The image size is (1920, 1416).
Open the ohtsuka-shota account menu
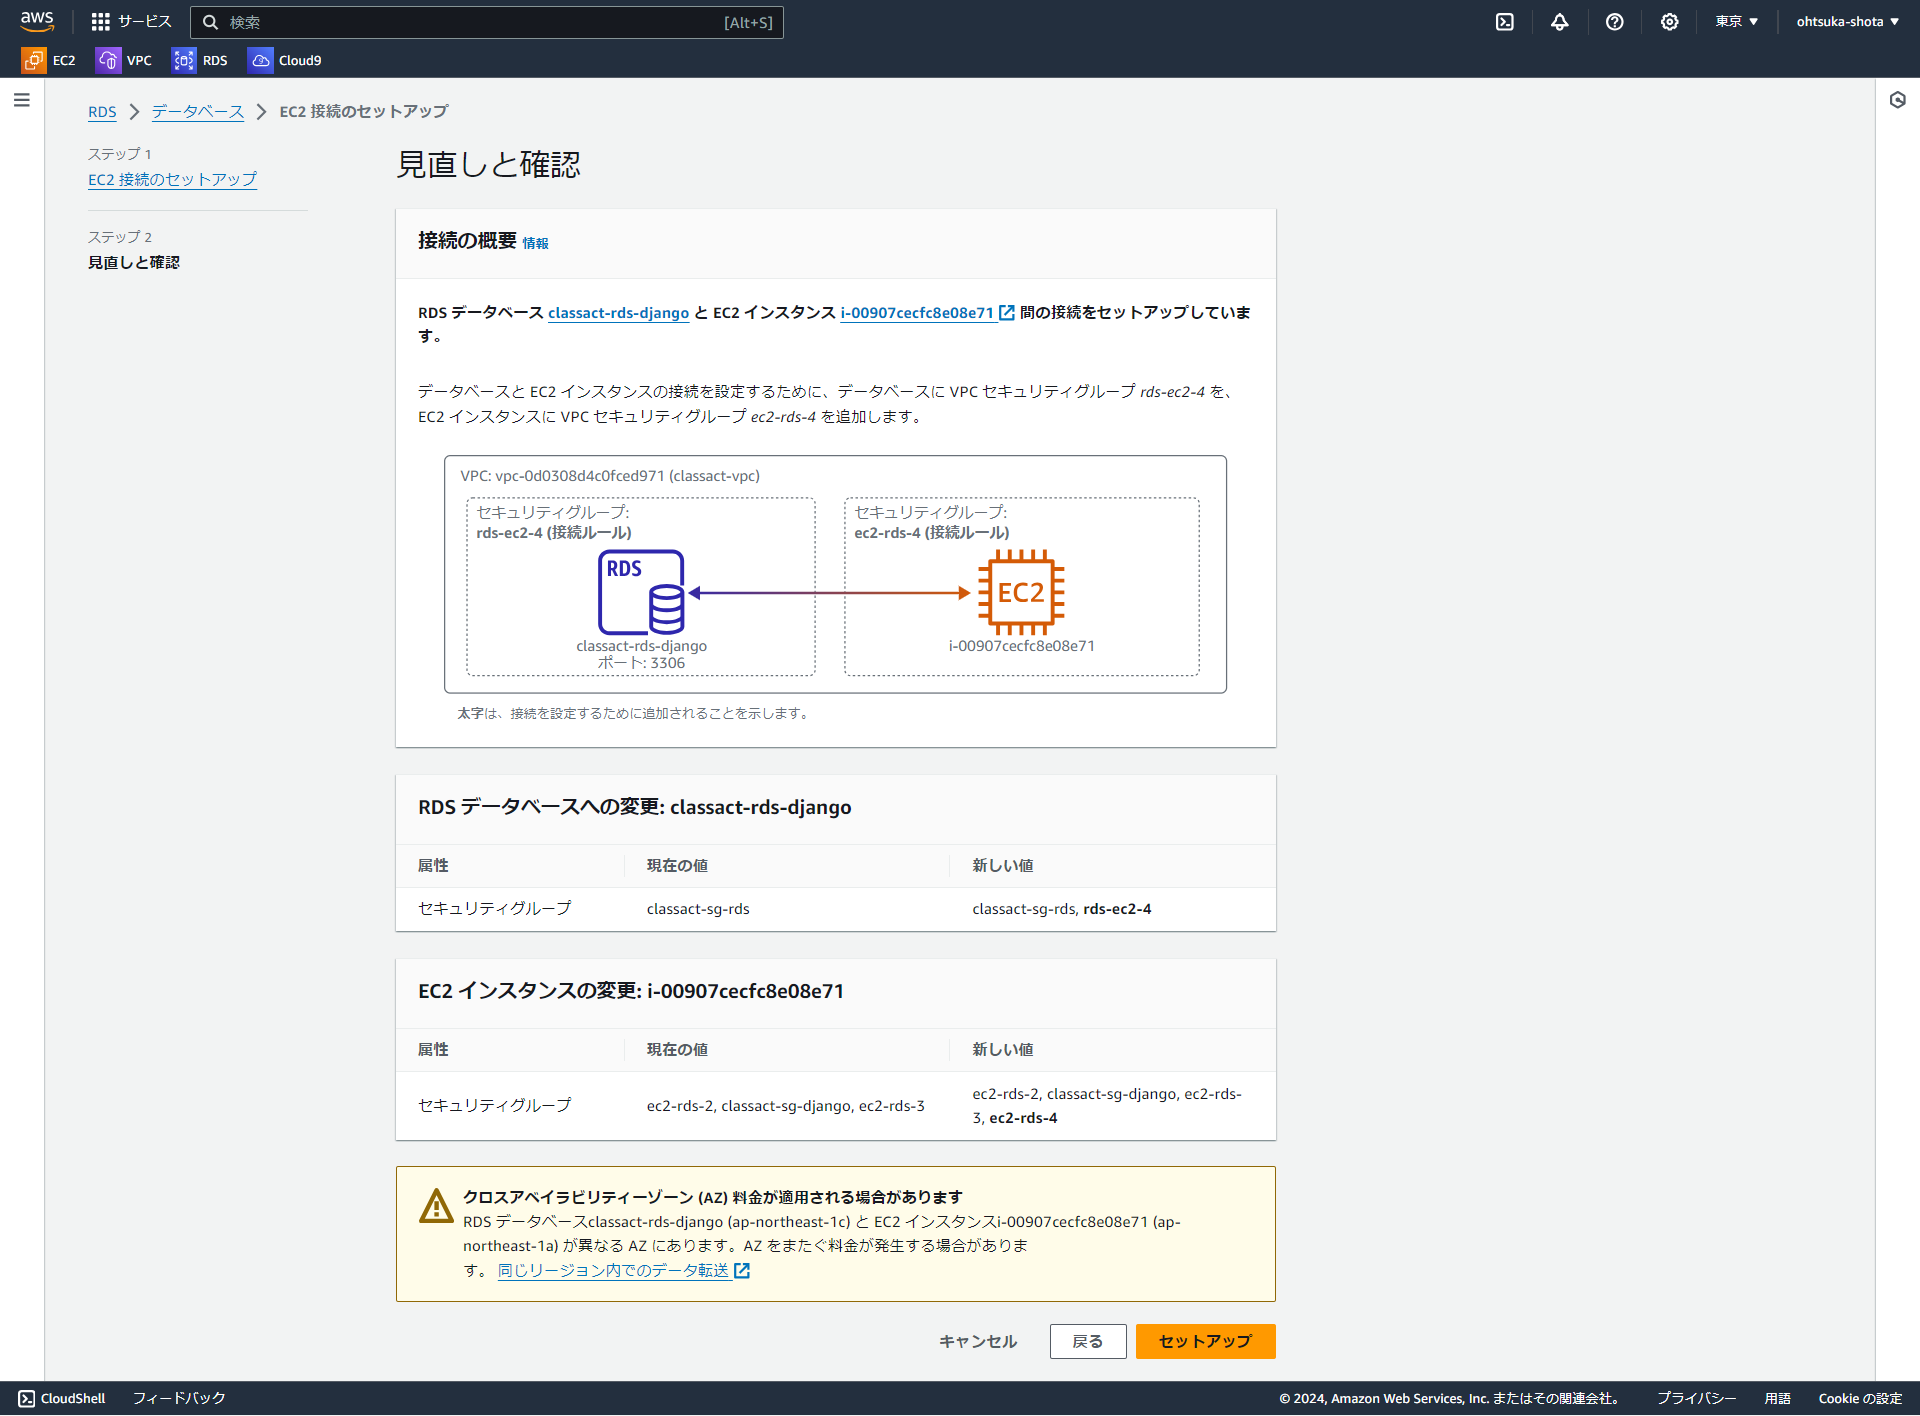(1846, 21)
